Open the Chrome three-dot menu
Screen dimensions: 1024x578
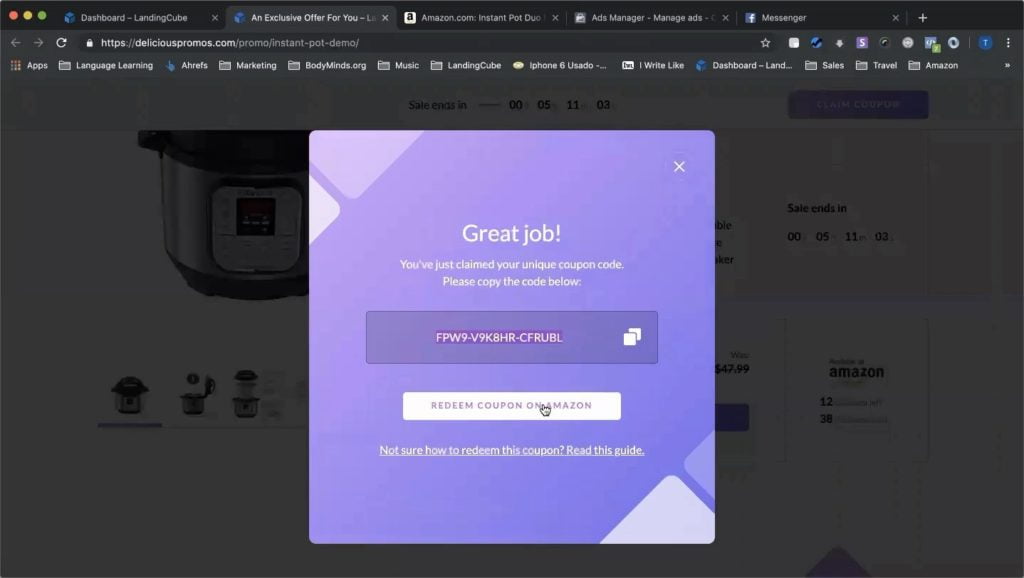point(1008,42)
